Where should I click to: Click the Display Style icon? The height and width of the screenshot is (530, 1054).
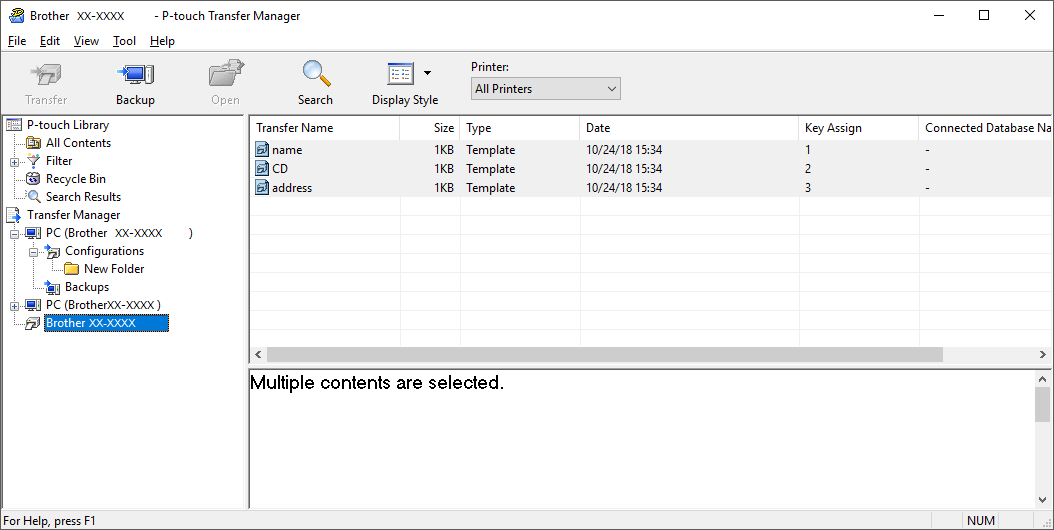[x=400, y=75]
